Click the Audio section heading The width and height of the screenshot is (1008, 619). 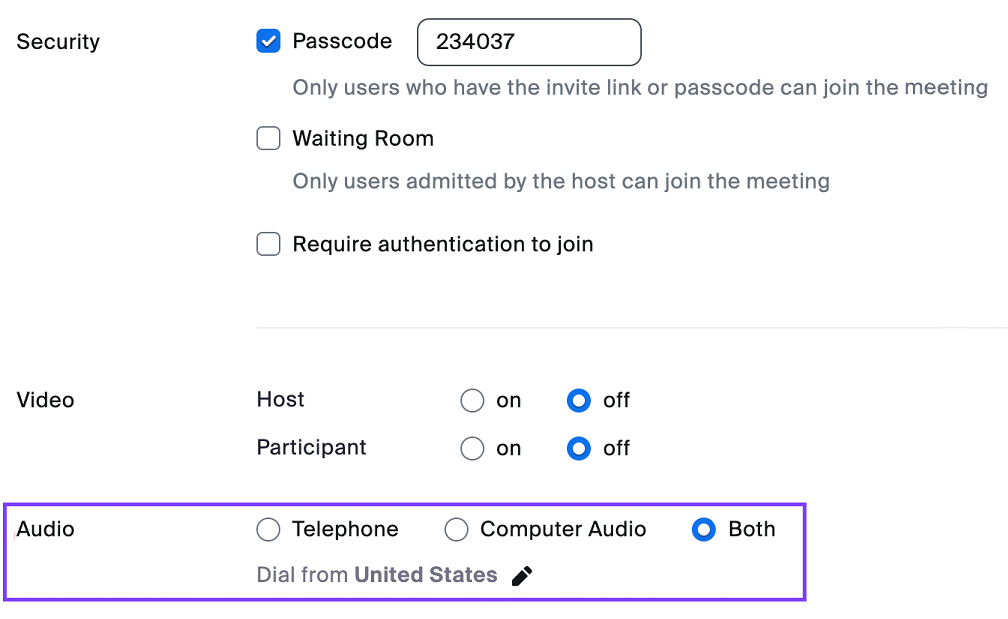[x=45, y=529]
